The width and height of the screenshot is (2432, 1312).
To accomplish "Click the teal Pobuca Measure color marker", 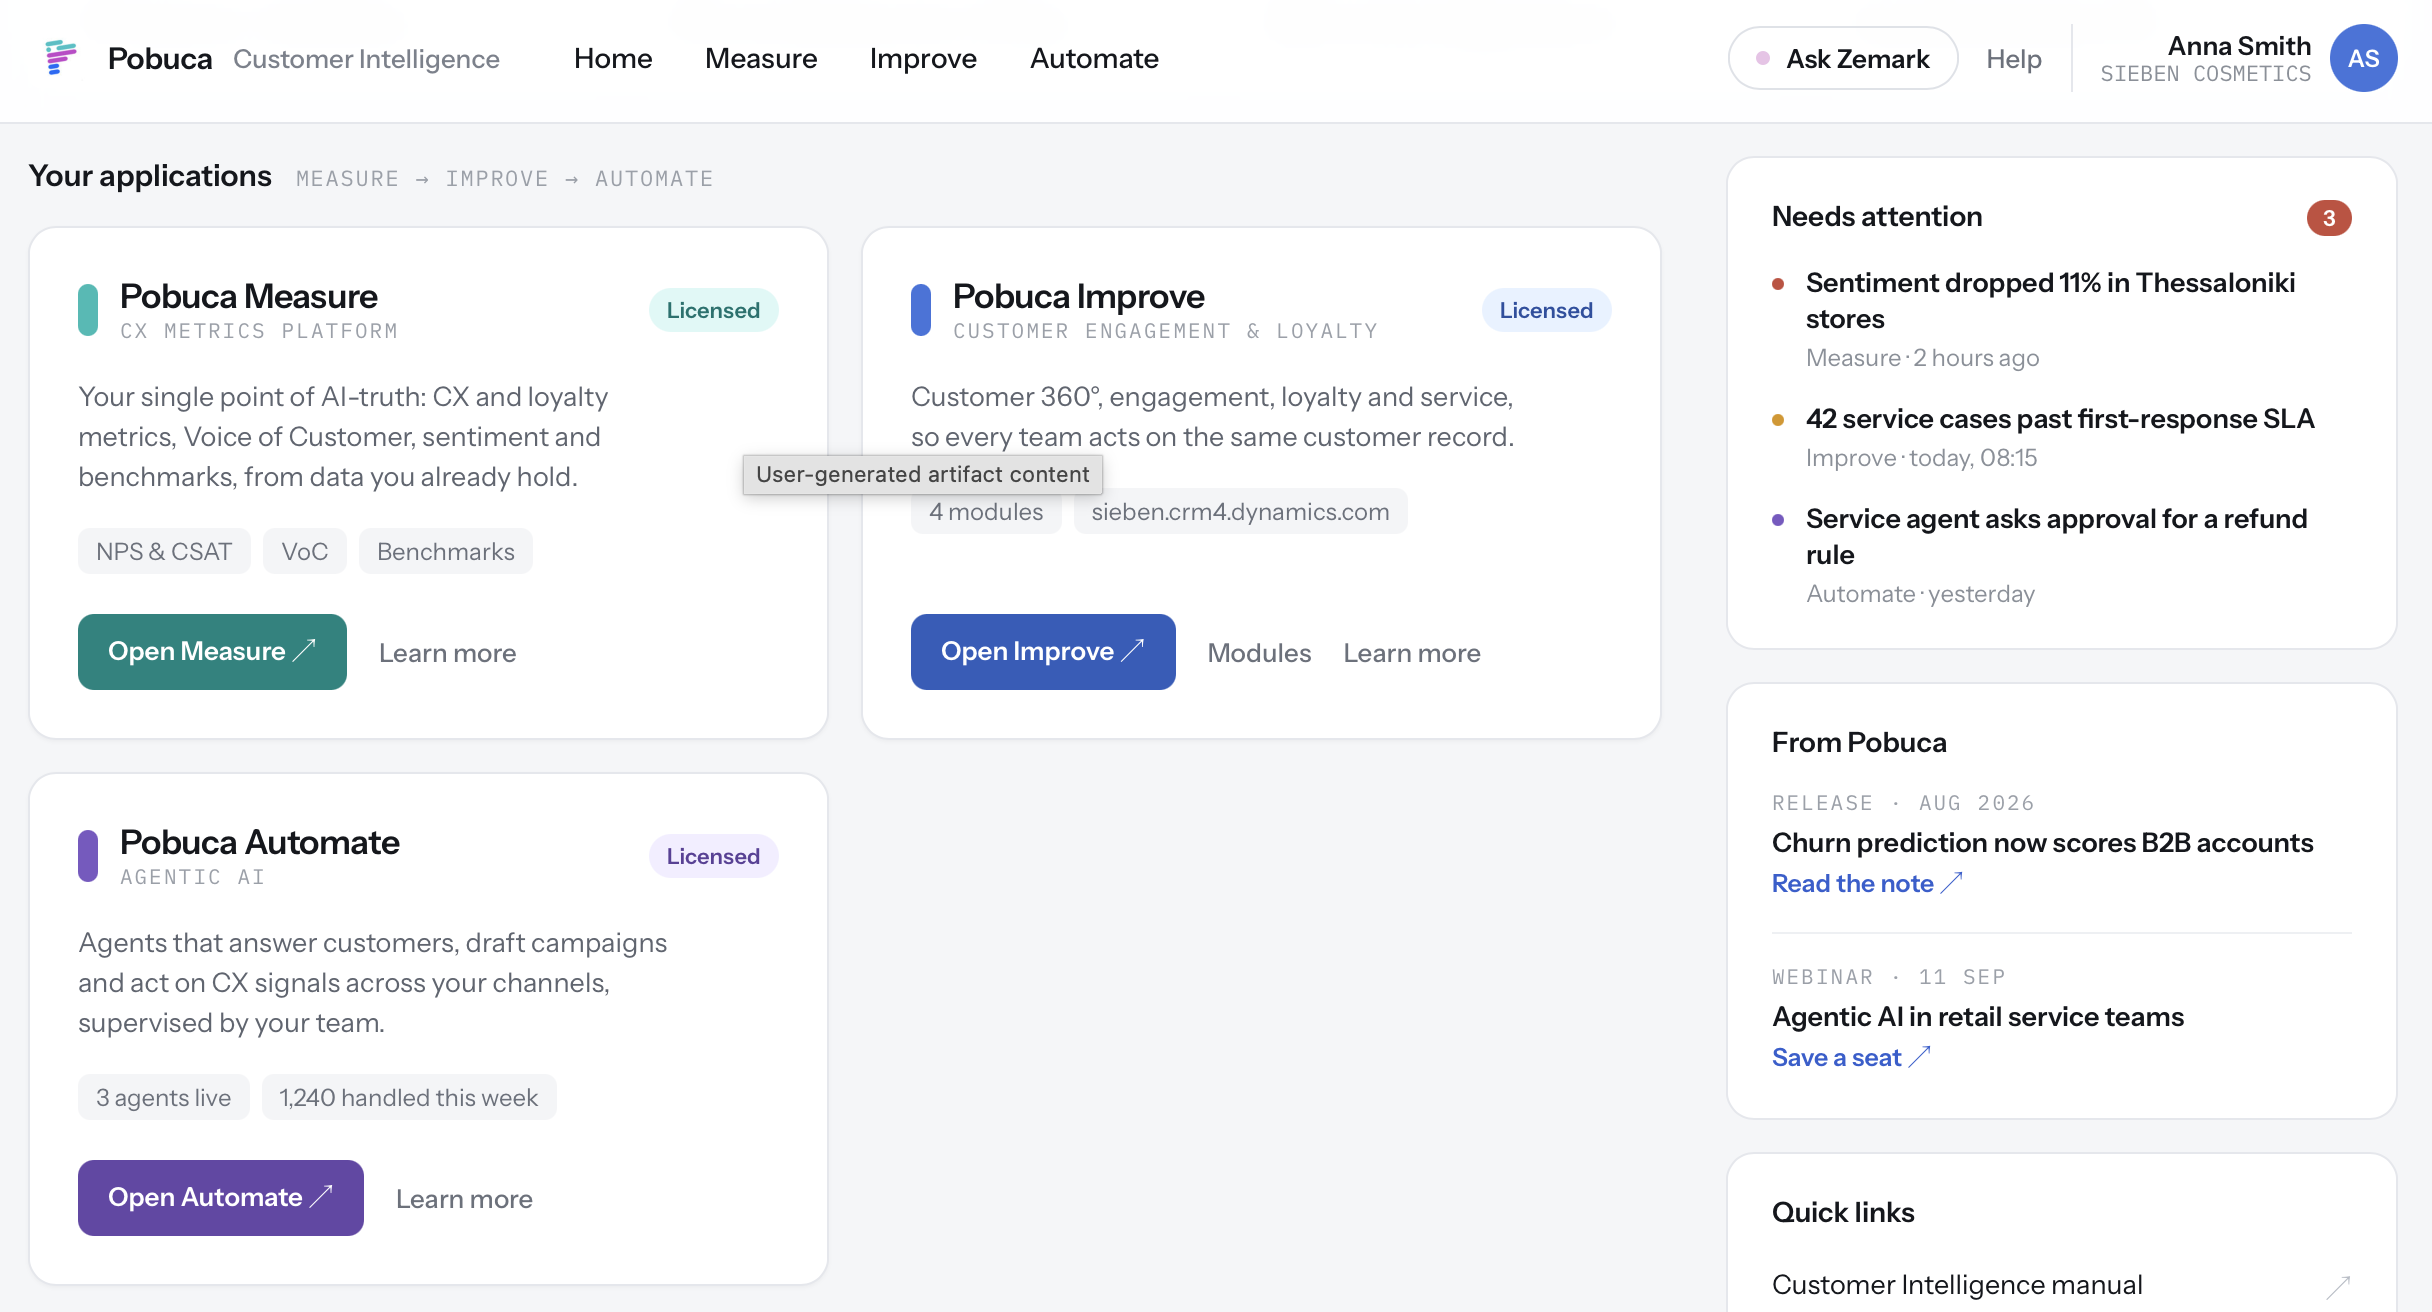I will coord(88,310).
